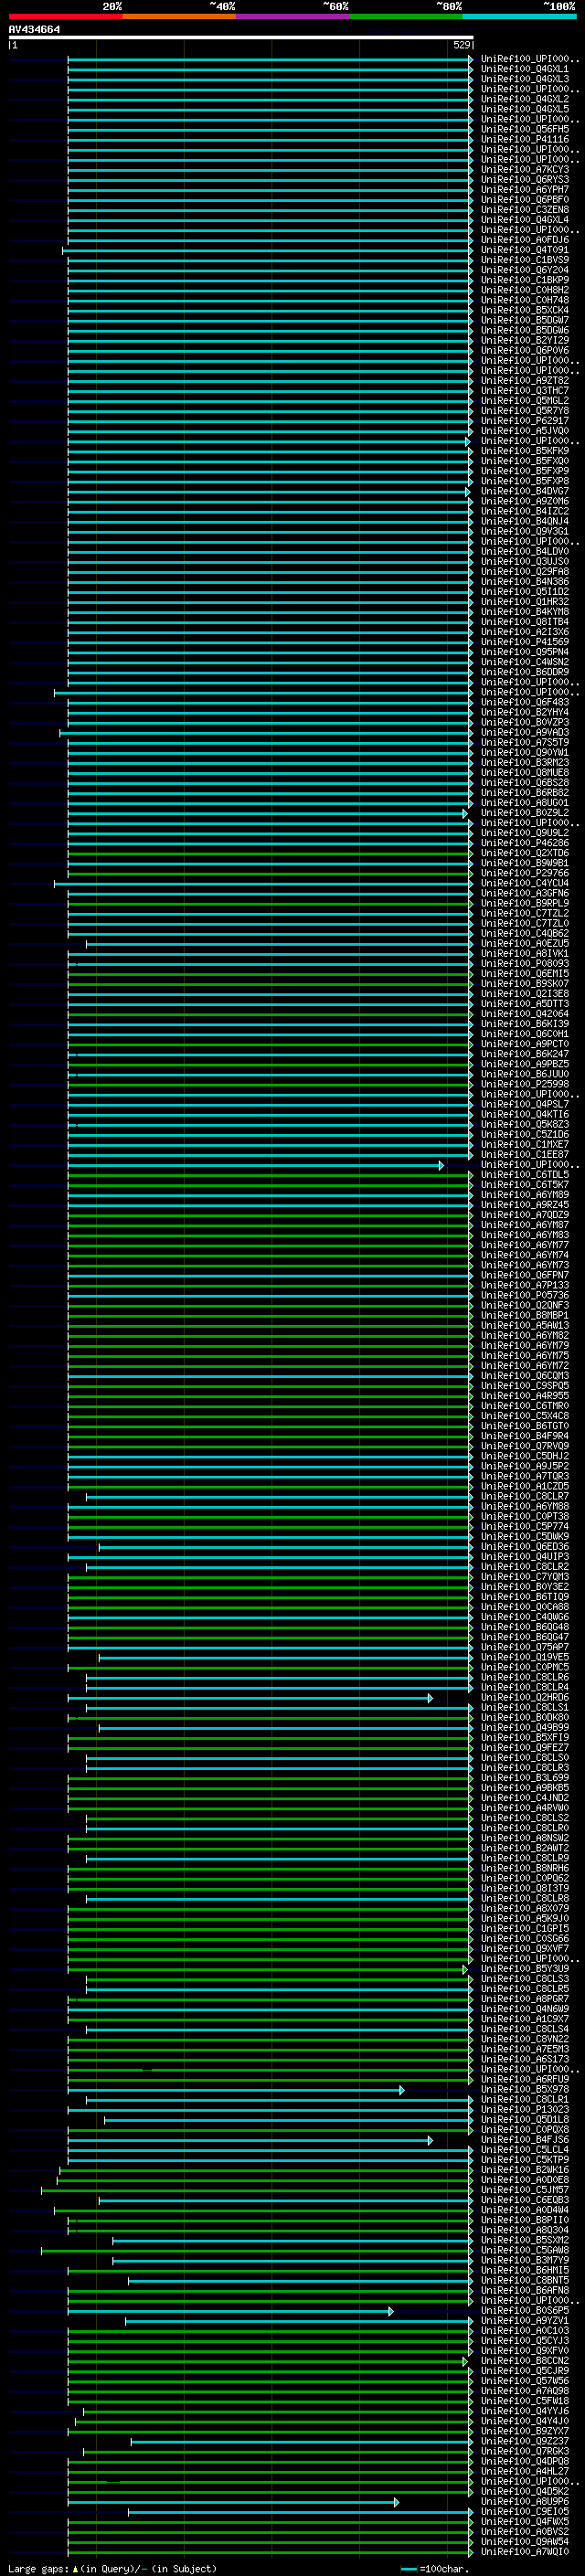Open hit UniRef100_Q56FH5

(524, 130)
